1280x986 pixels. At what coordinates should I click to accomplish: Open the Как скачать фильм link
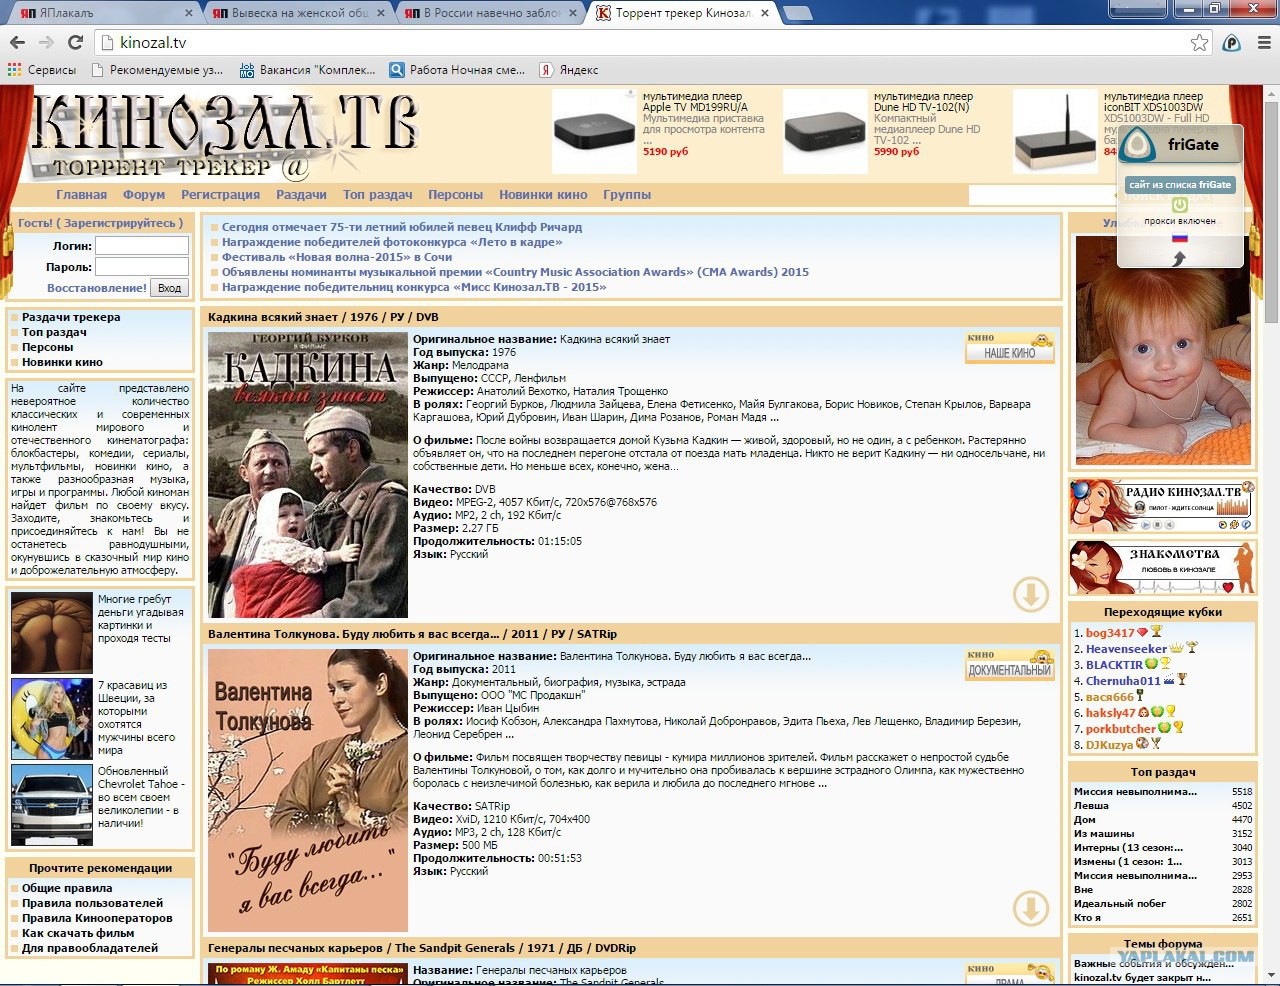[x=78, y=933]
